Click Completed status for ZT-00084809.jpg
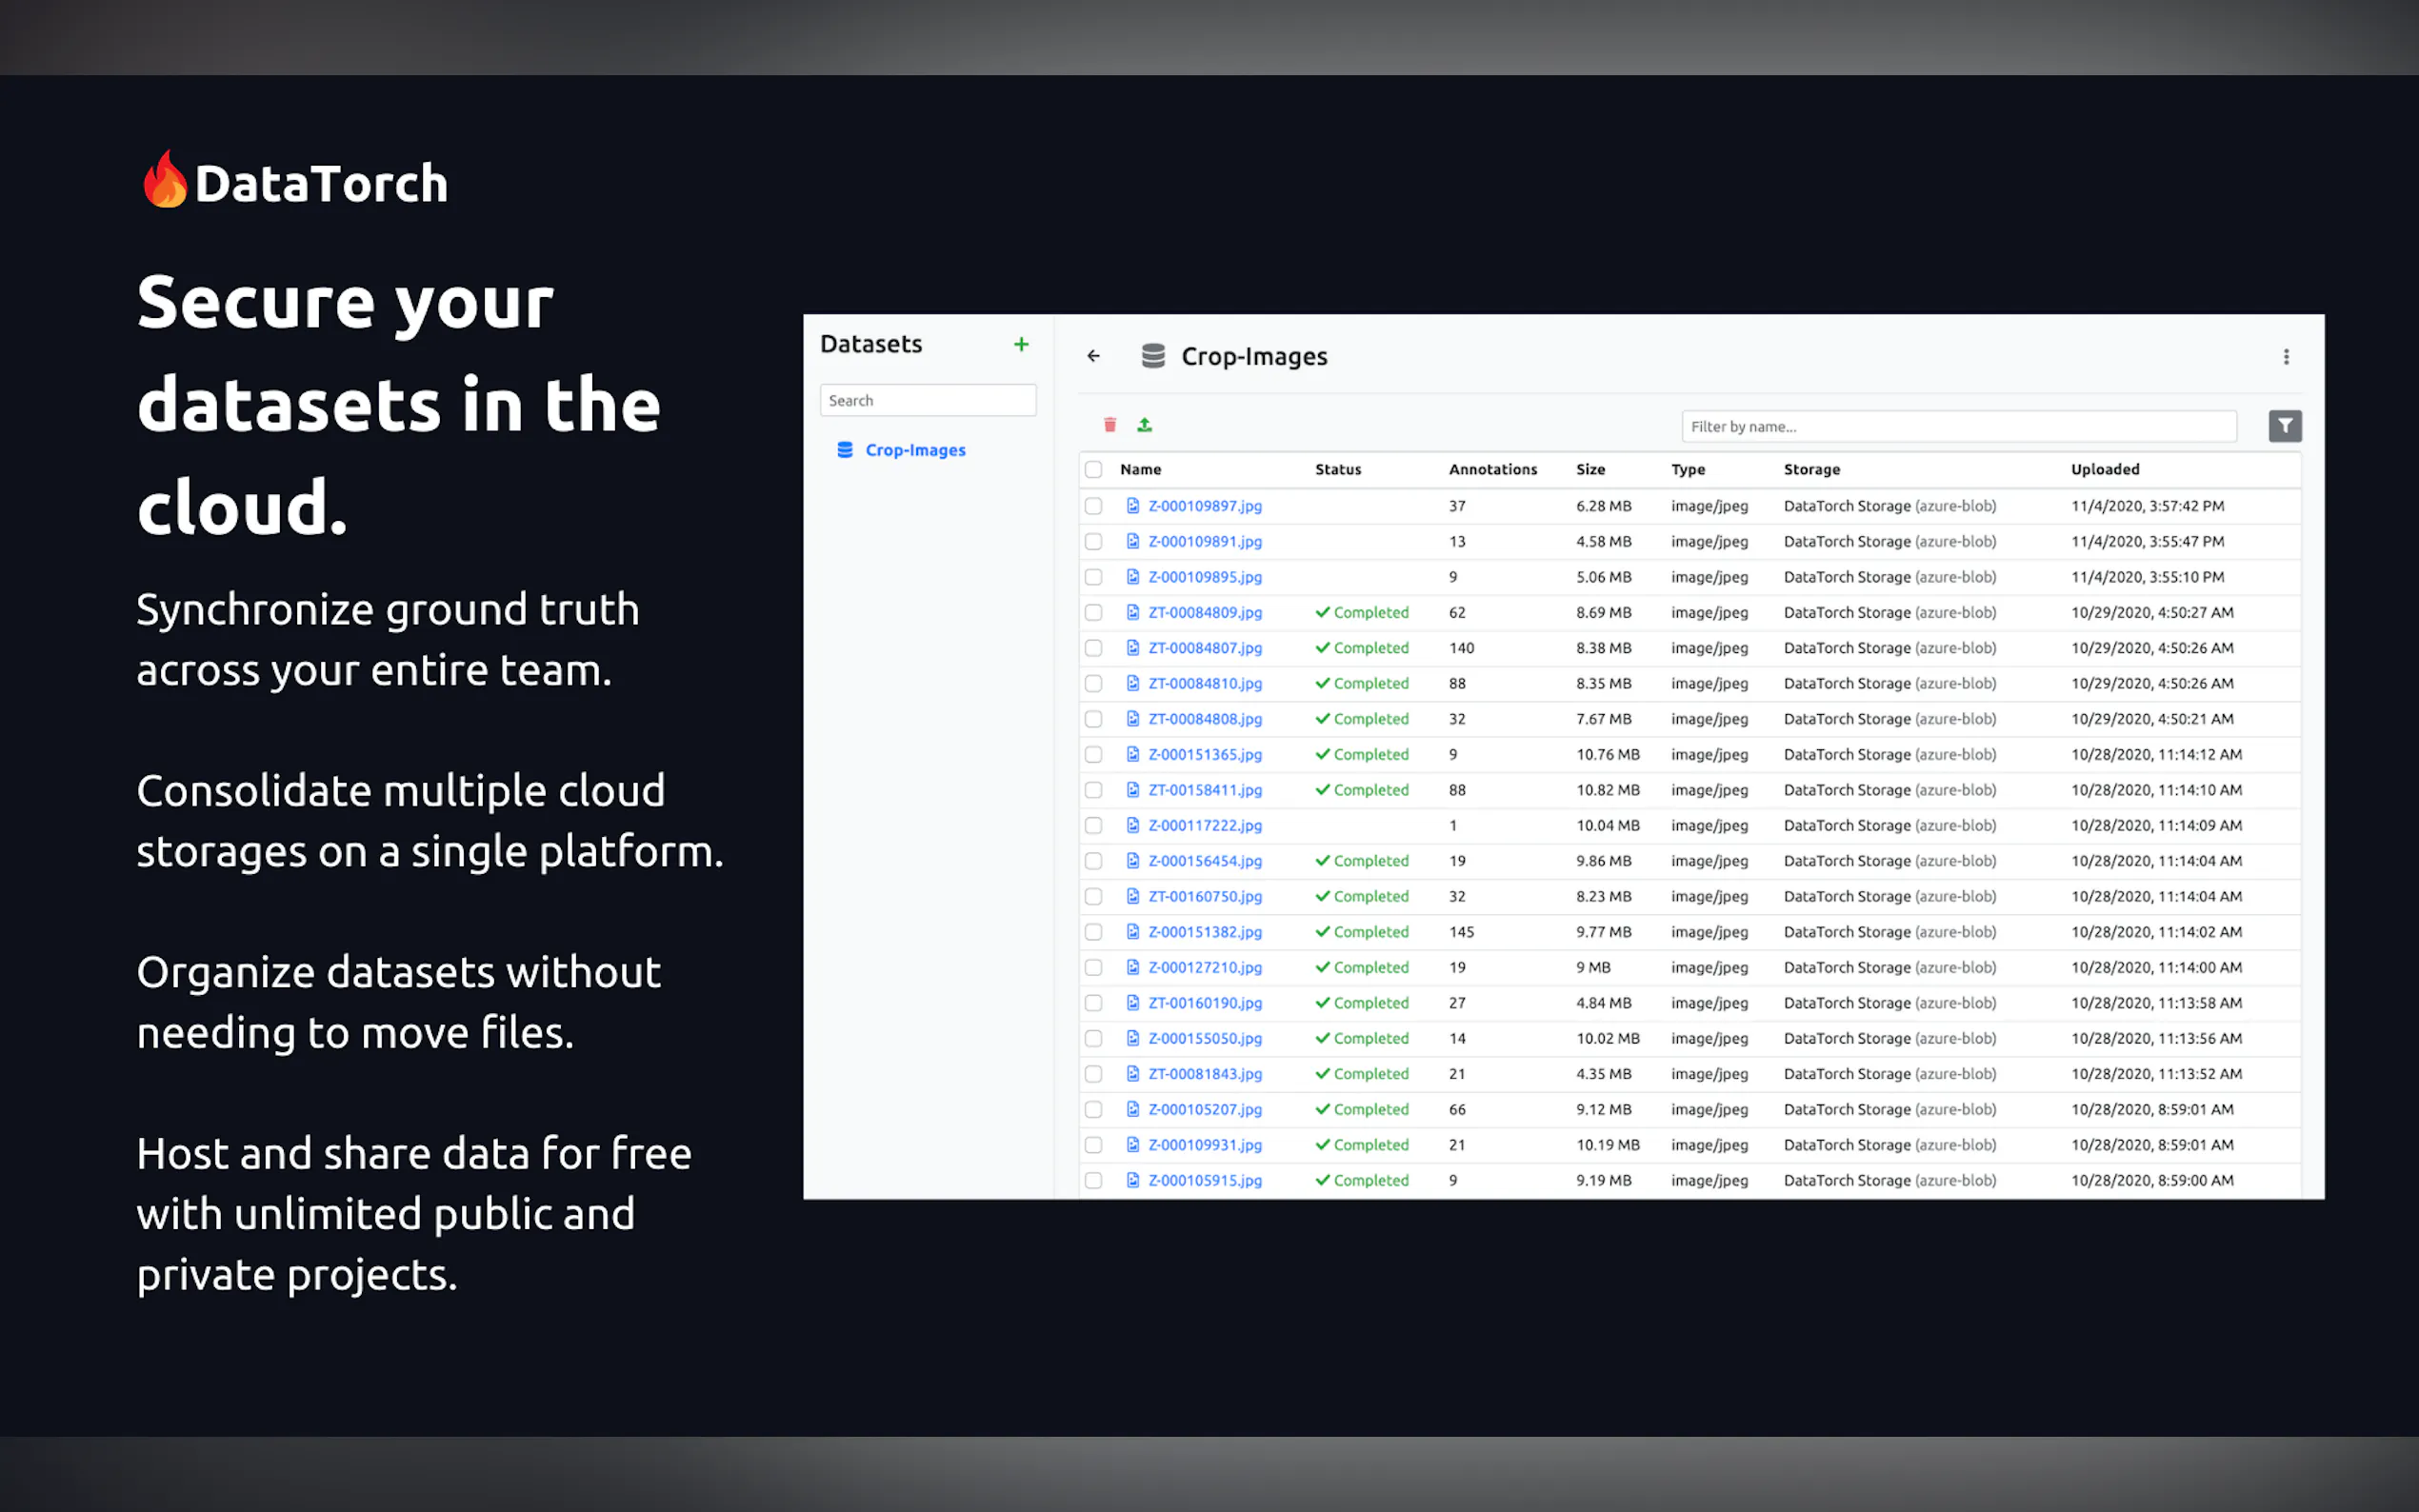Screen dimensions: 2419x1512 [1362, 612]
